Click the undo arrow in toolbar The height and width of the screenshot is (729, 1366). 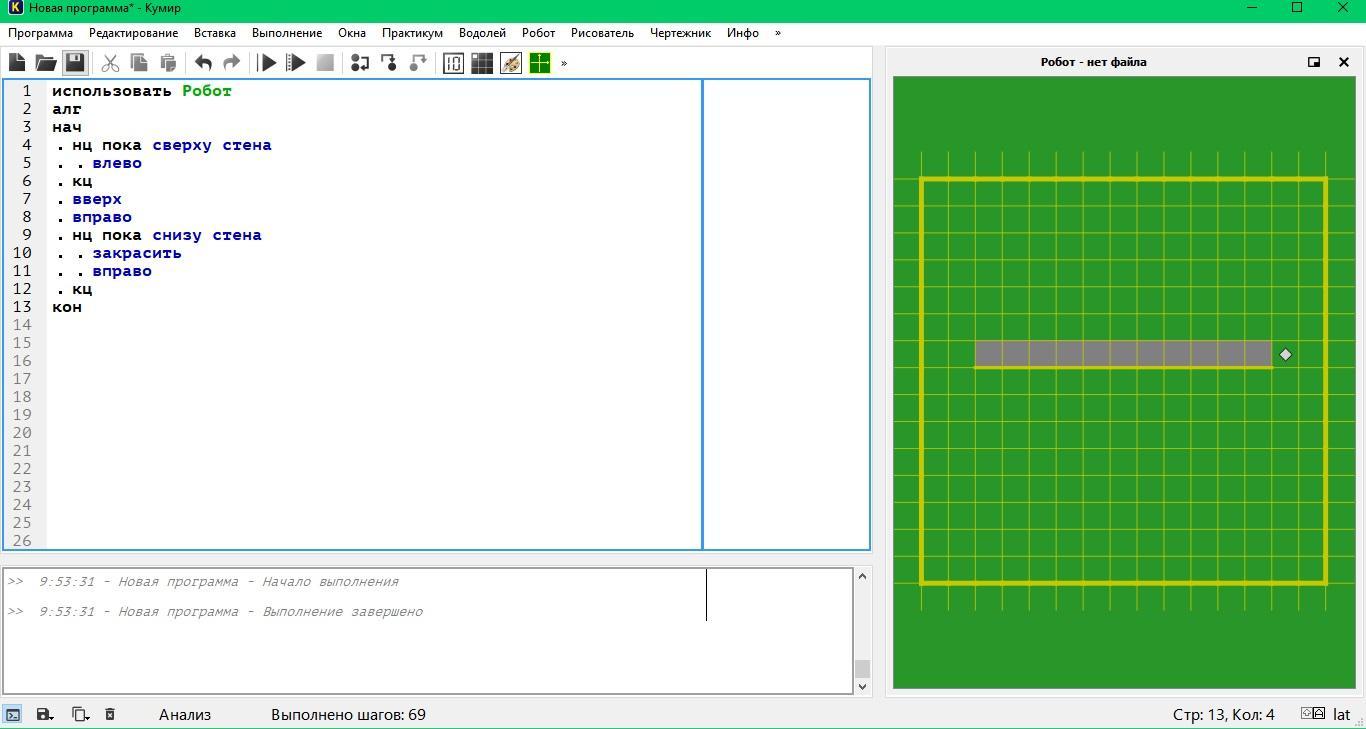point(203,63)
